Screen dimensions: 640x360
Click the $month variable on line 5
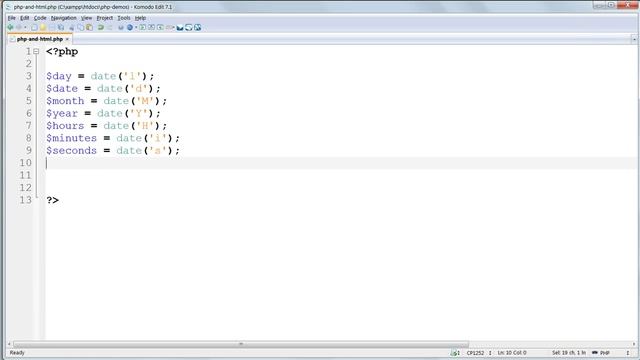click(65, 101)
